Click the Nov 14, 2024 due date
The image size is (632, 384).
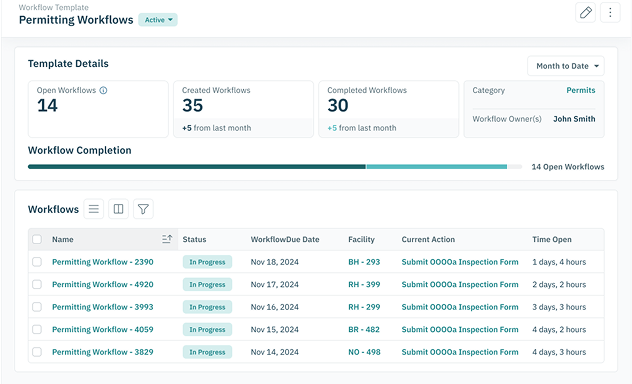pyautogui.click(x=274, y=352)
